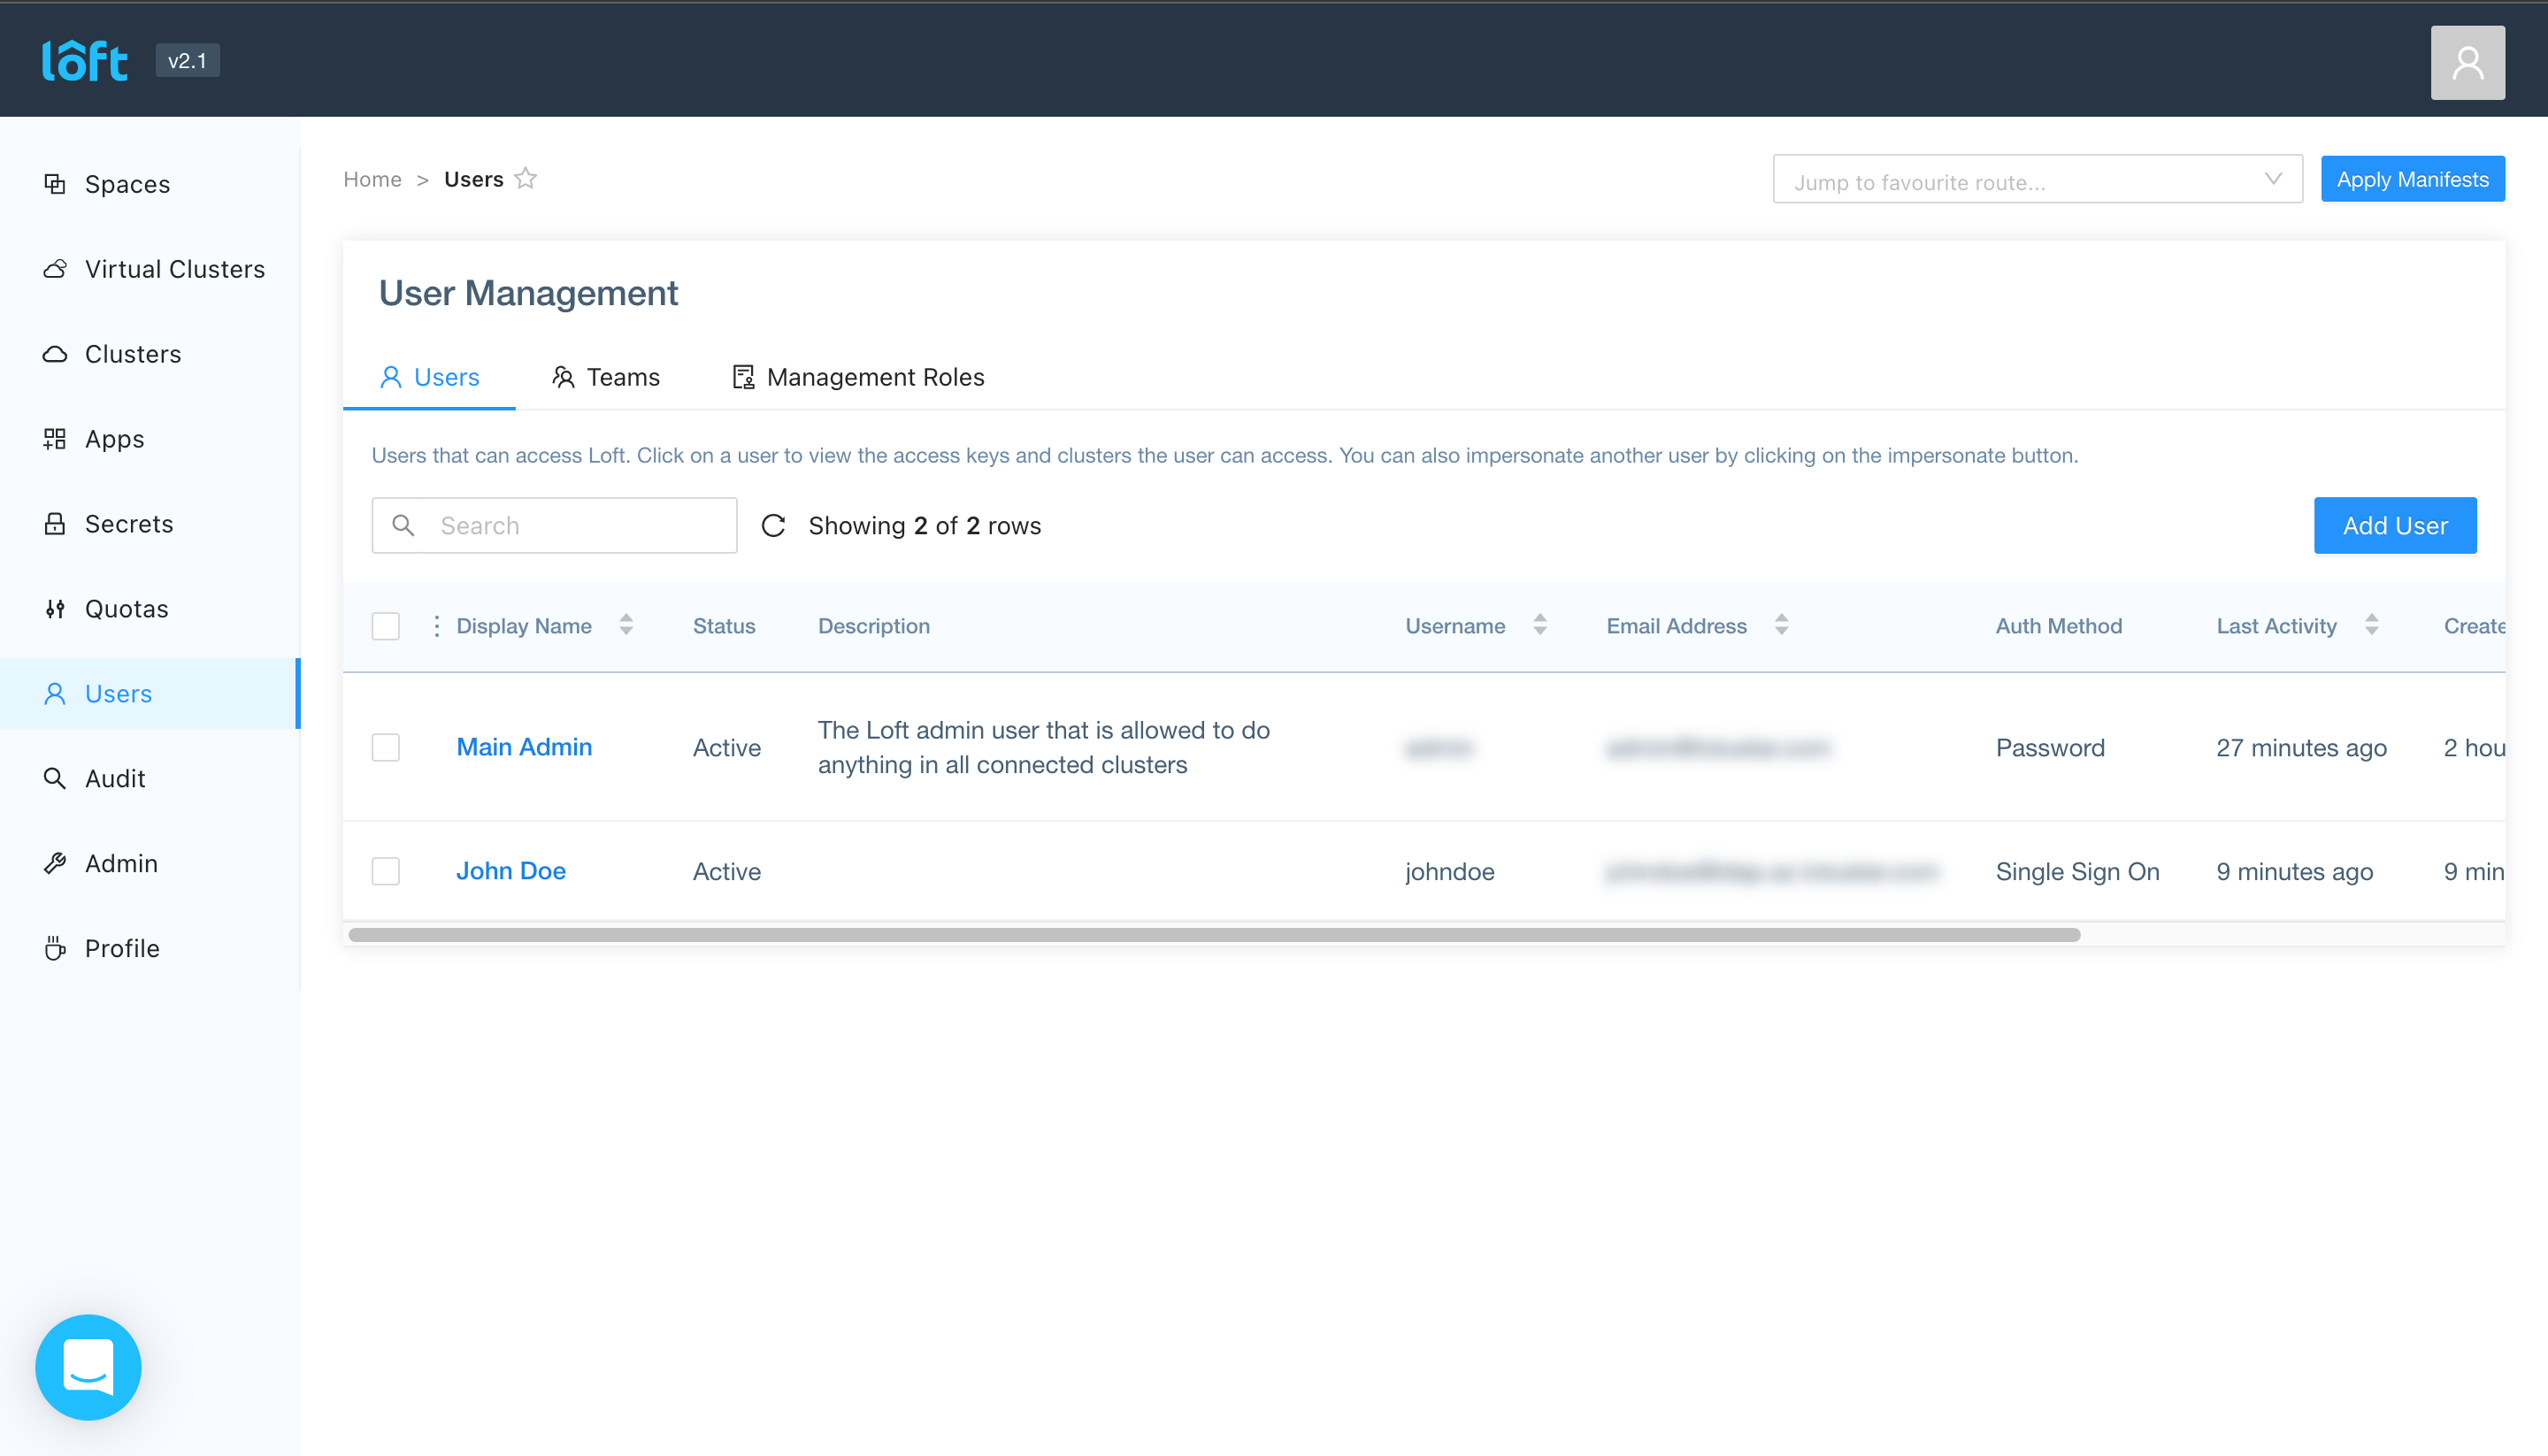Screen dimensions: 2548x1456
Task: Open the Management Roles tab
Action: pyautogui.click(x=858, y=377)
